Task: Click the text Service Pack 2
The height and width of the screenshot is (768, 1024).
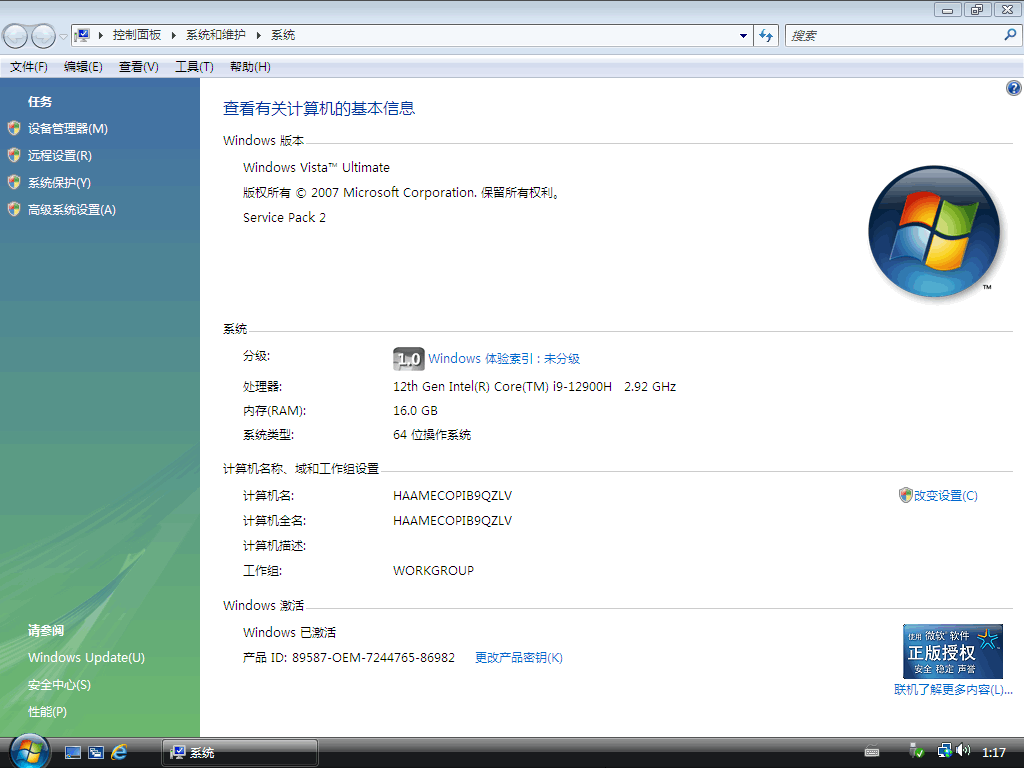Action: click(x=284, y=217)
